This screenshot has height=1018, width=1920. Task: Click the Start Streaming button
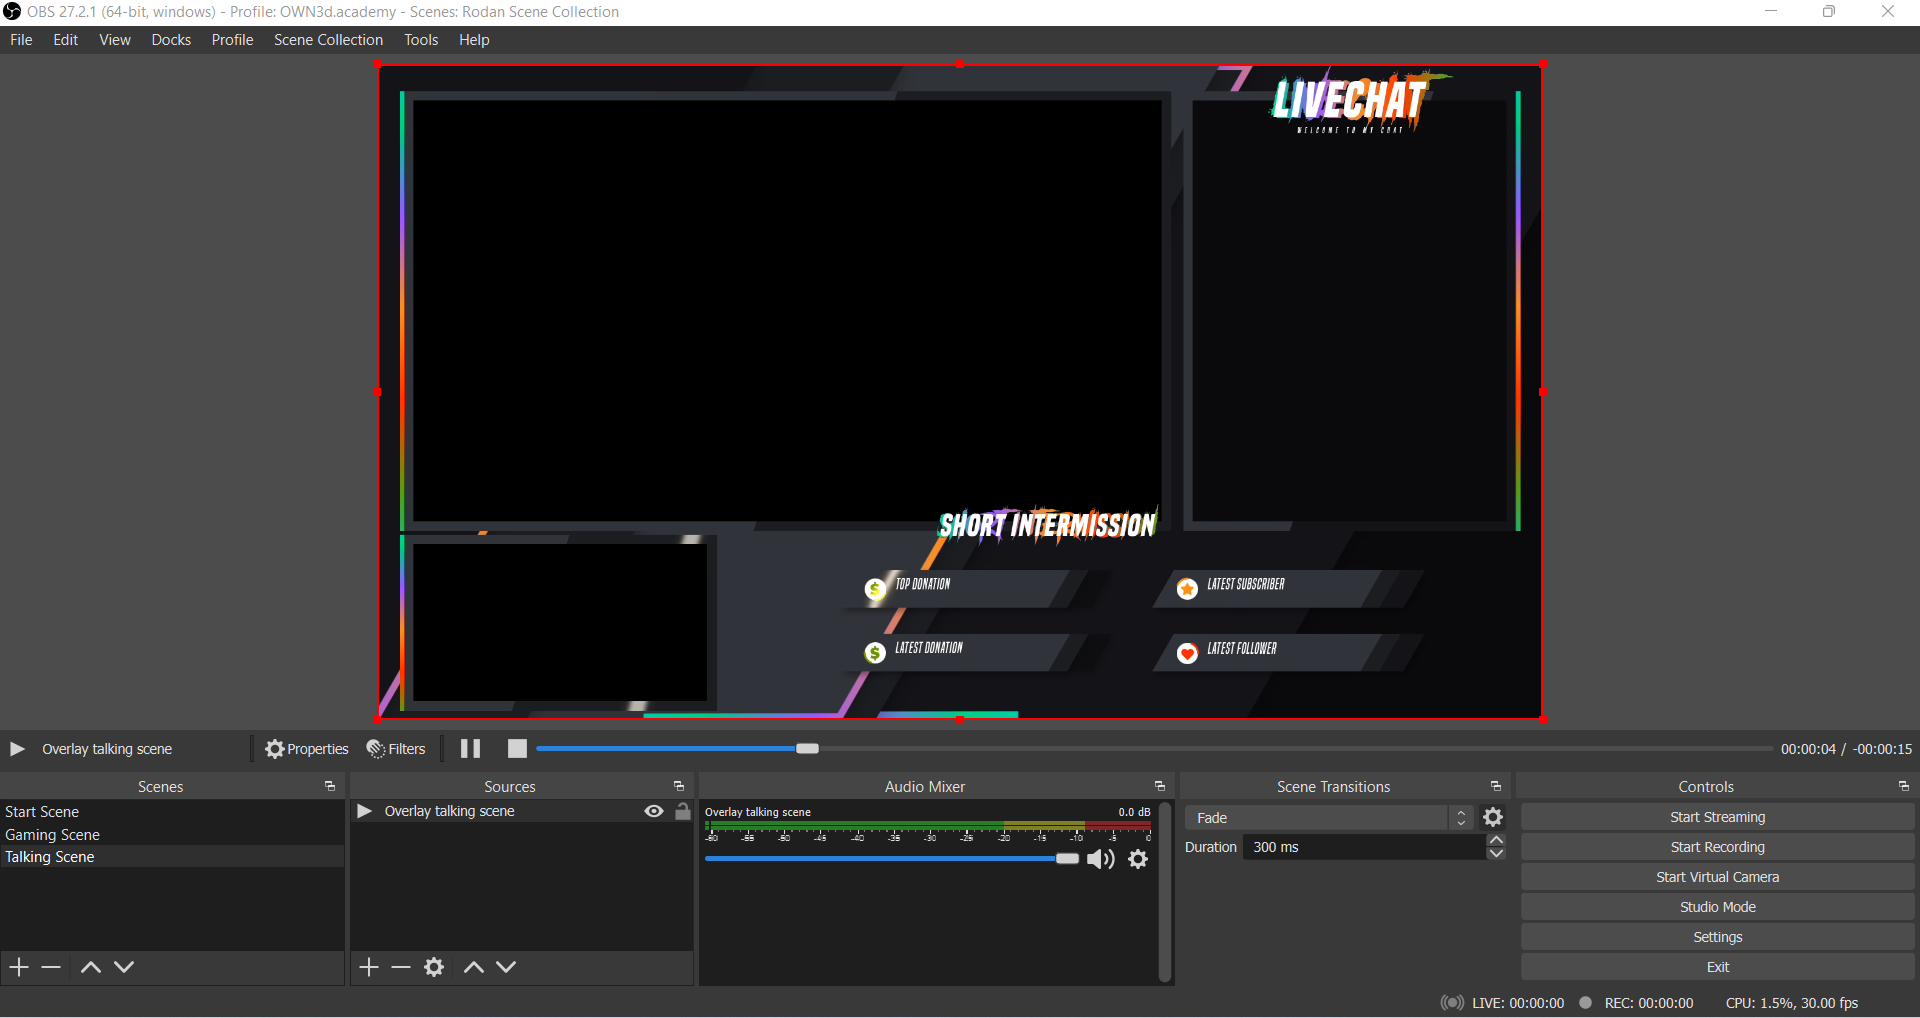click(x=1717, y=817)
